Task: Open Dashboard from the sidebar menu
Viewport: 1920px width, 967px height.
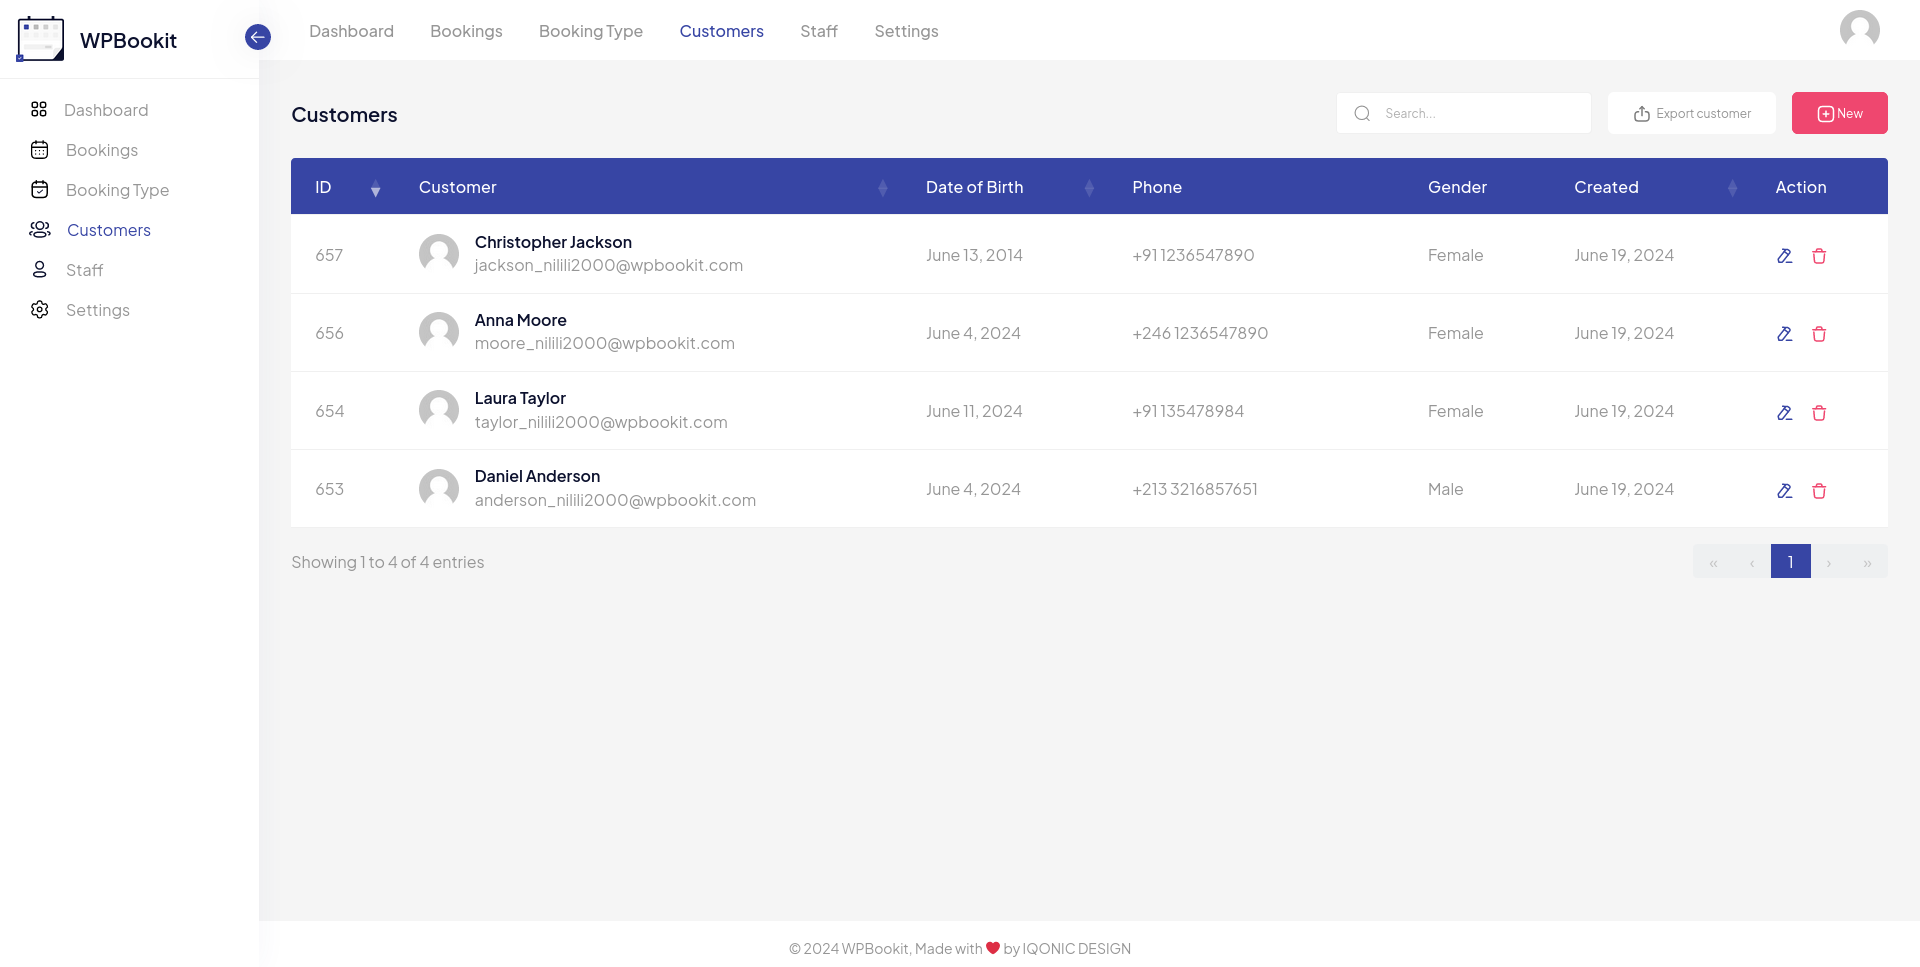Action: coord(106,110)
